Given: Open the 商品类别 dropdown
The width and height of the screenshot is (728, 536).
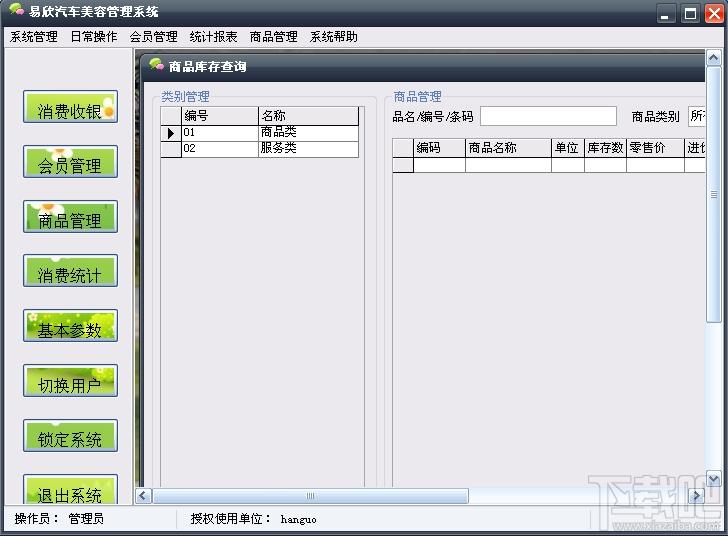Looking at the screenshot, I should [x=697, y=116].
